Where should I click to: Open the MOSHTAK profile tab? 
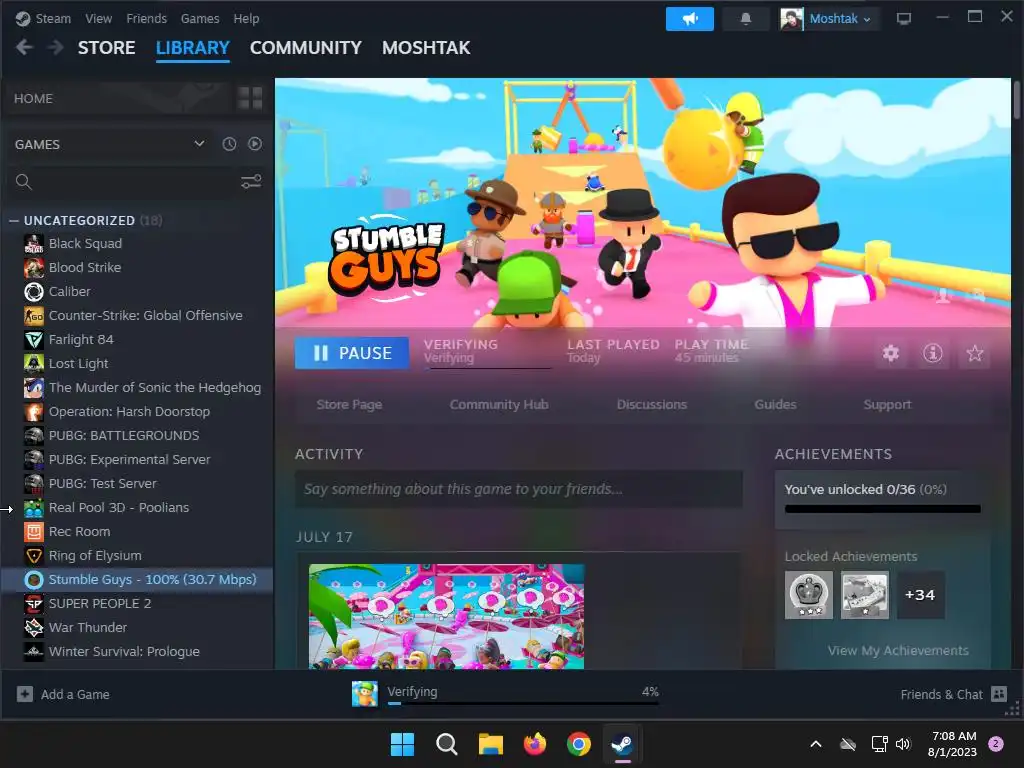(426, 48)
